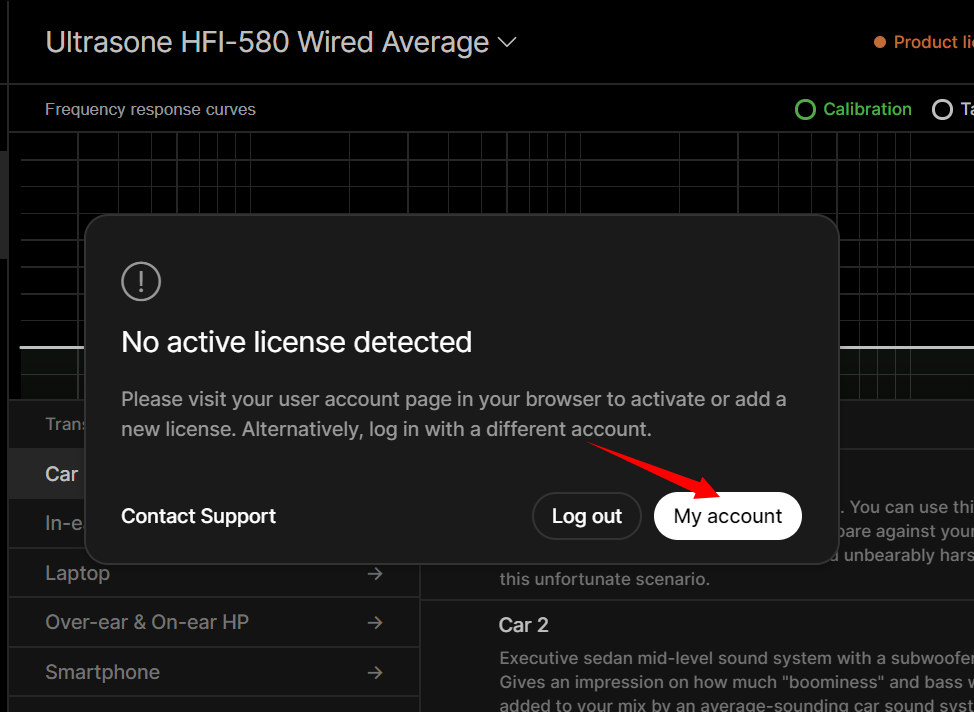Expand the headphone profile dropdown chevron
This screenshot has width=974, height=712.
[507, 43]
